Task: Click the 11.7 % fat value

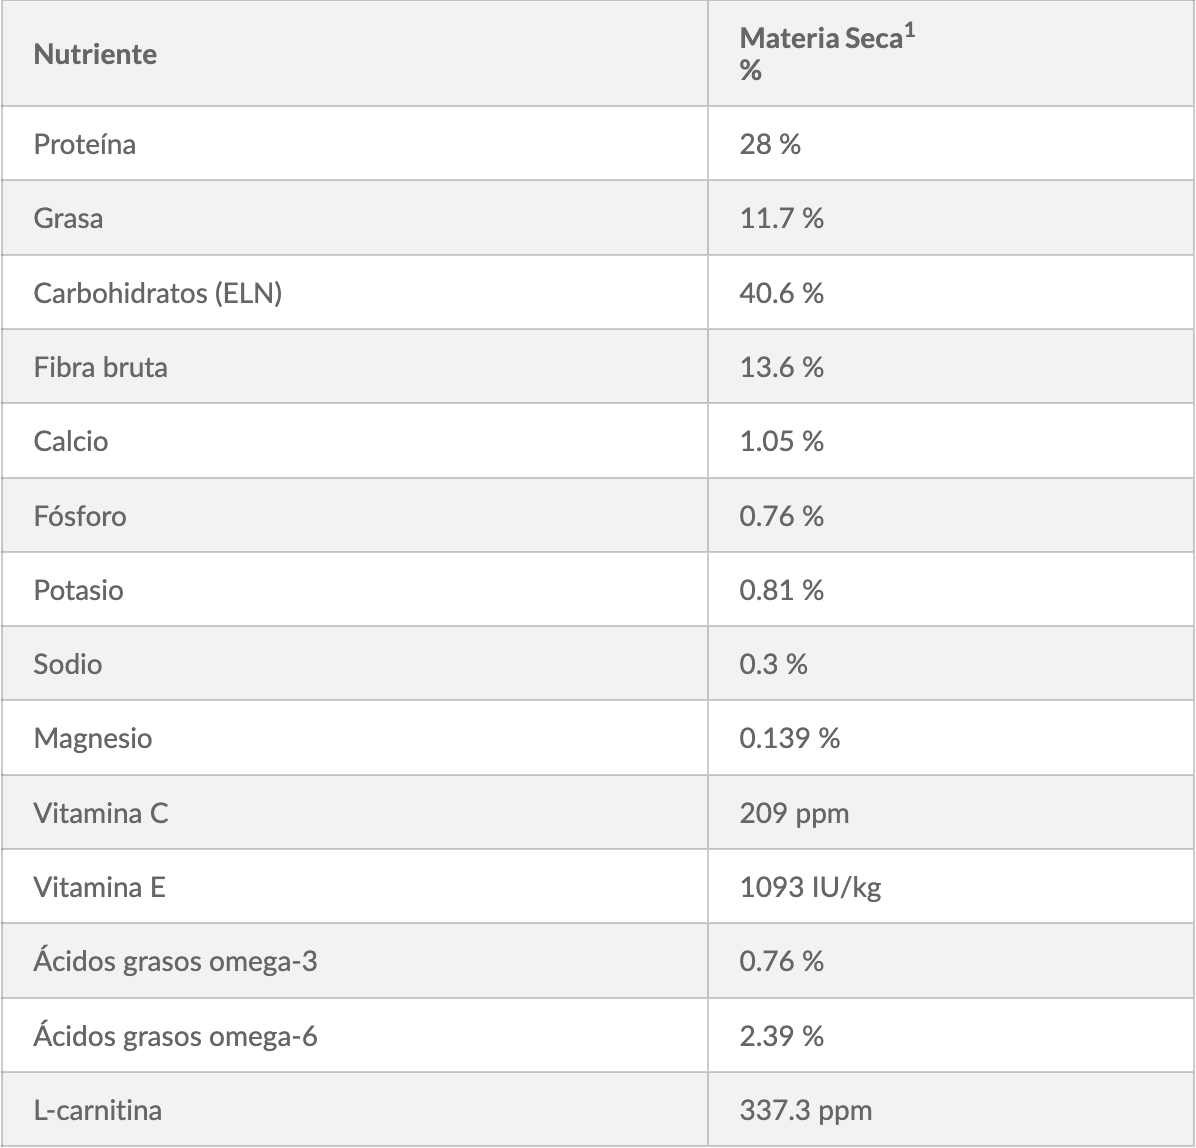Action: pyautogui.click(x=781, y=218)
